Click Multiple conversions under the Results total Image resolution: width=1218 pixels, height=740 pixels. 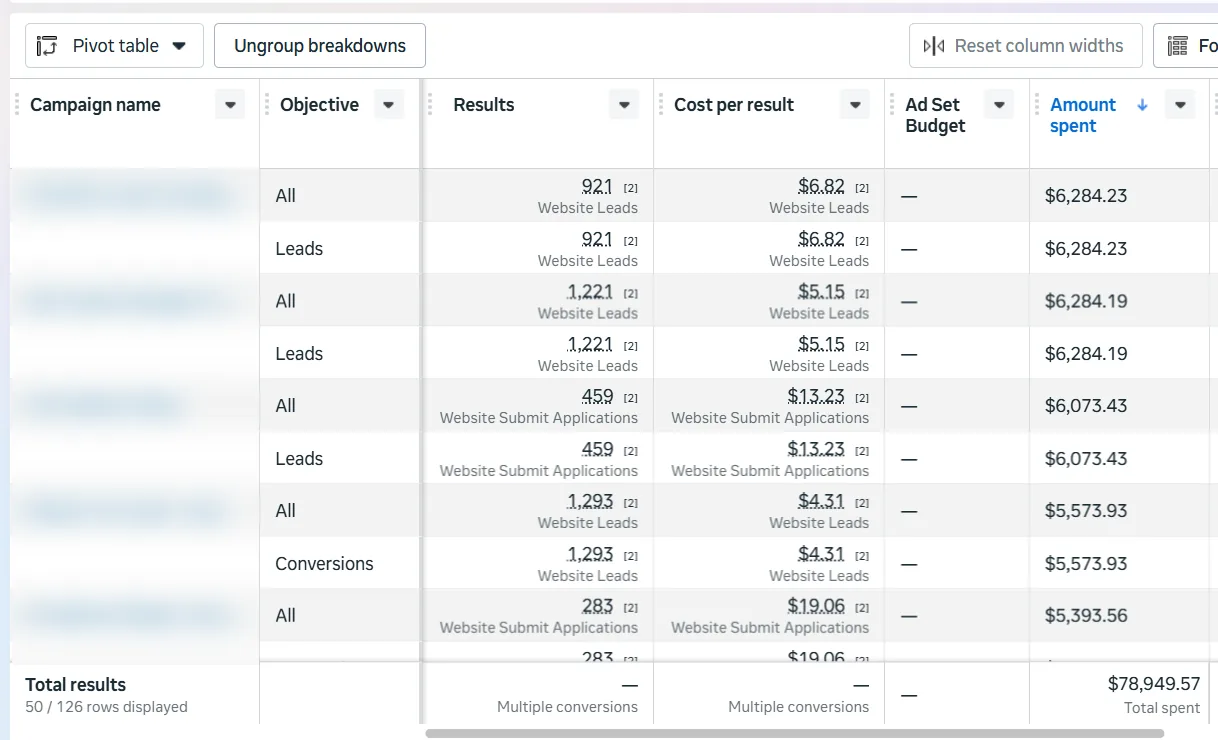(x=567, y=707)
